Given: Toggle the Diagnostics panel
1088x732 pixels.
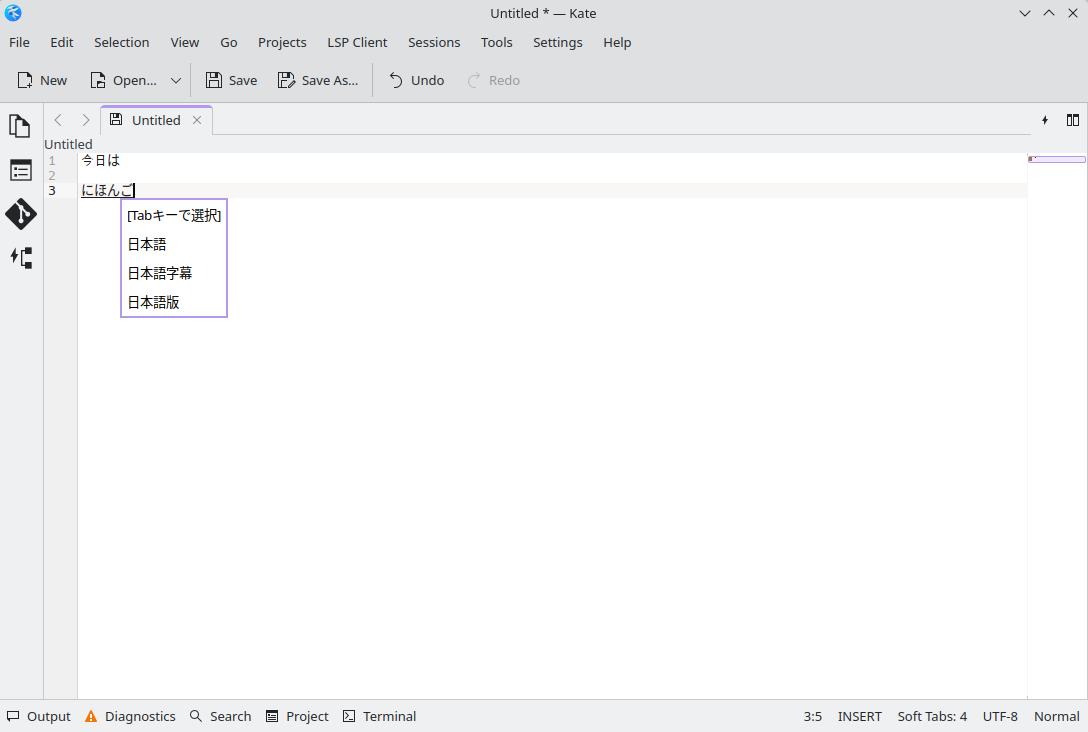Looking at the screenshot, I should [x=130, y=716].
